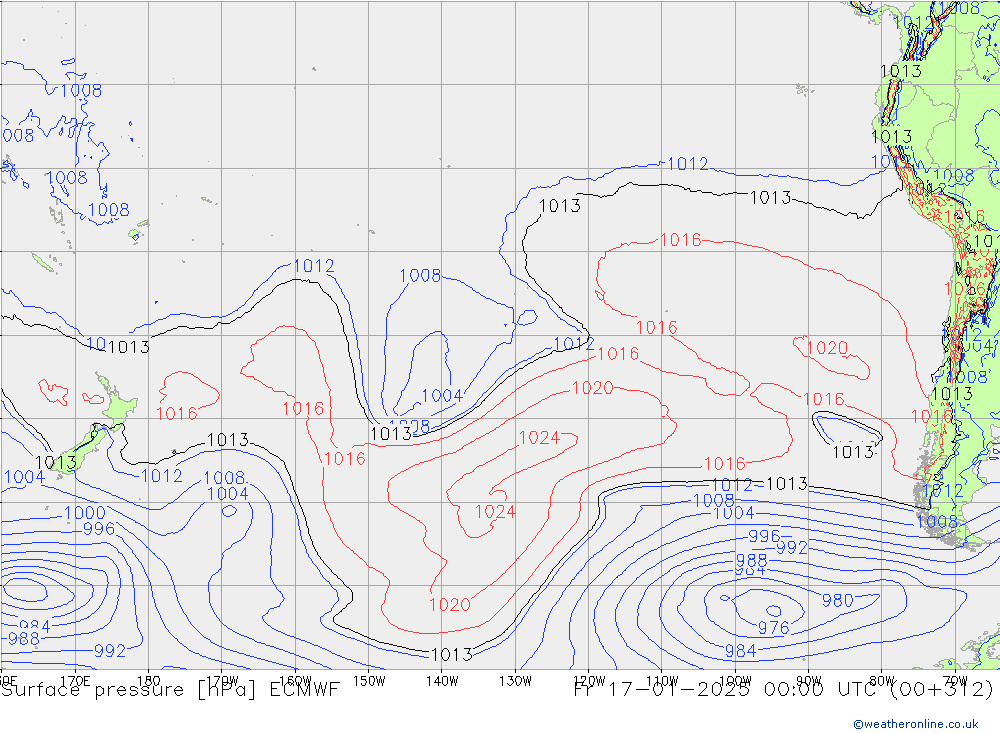1000x733 pixels.
Task: Open the weatheronline.co.uk copyright link
Action: click(x=915, y=724)
